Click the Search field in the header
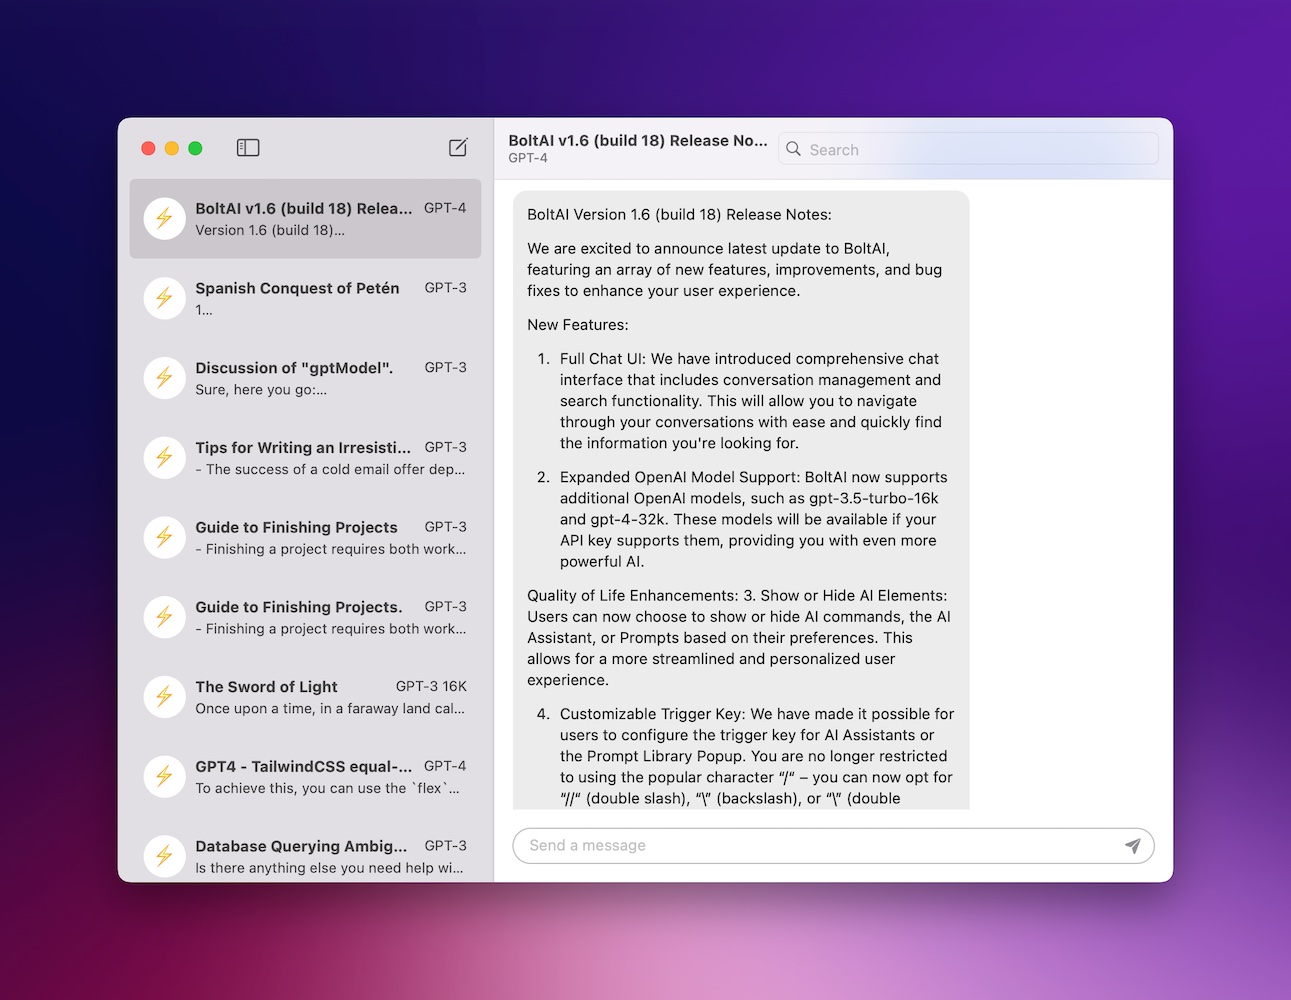Viewport: 1291px width, 1000px height. (x=968, y=149)
